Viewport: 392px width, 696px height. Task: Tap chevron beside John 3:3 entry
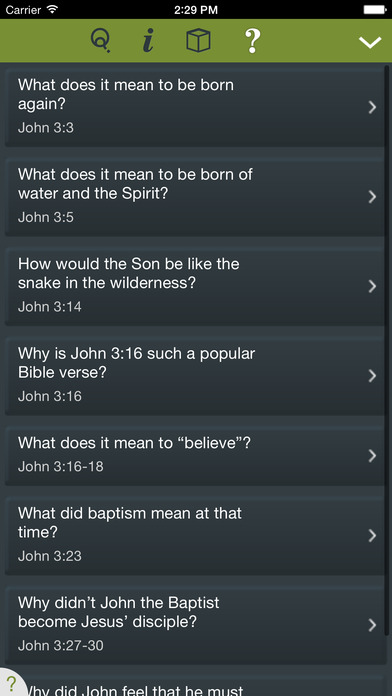(372, 107)
